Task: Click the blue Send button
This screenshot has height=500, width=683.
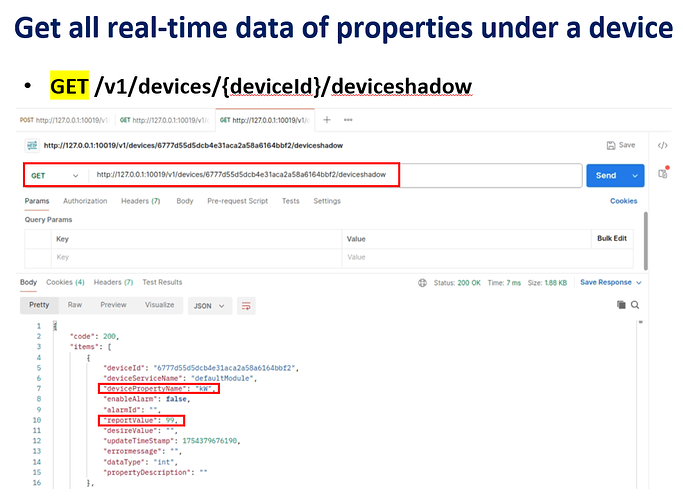Action: [x=606, y=176]
